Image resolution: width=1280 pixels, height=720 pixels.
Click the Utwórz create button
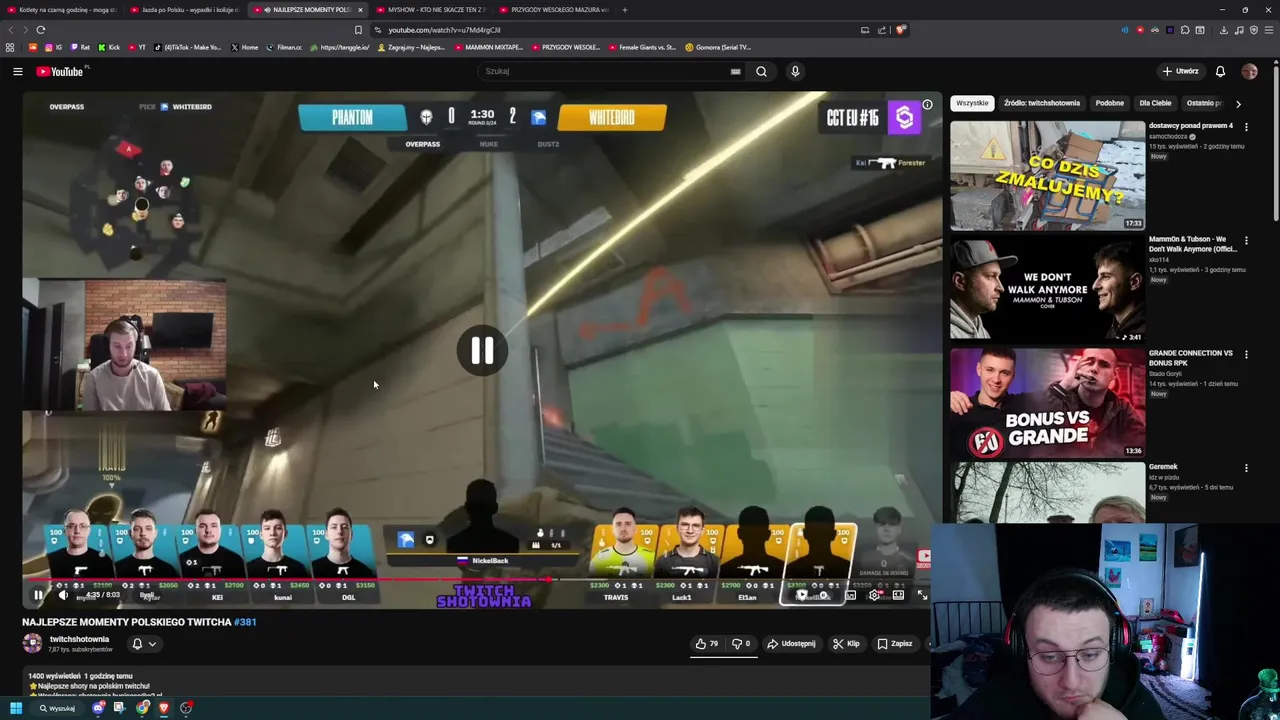coord(1180,71)
